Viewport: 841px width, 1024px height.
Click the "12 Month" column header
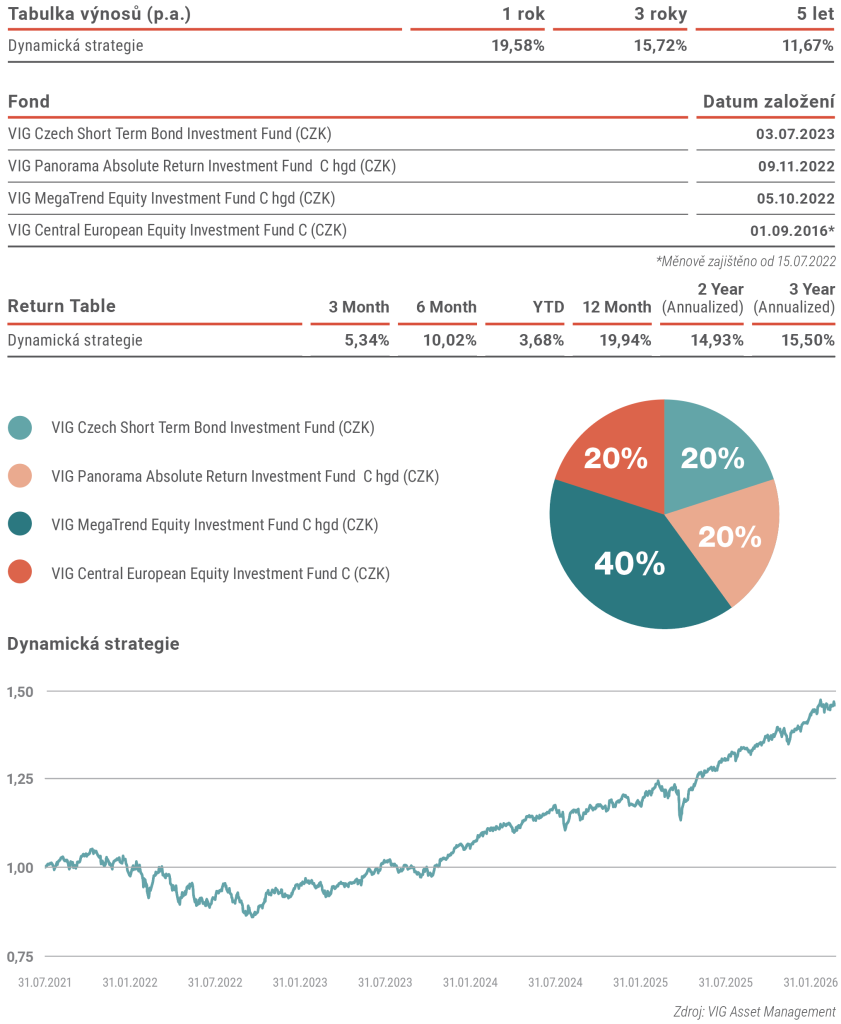617,307
